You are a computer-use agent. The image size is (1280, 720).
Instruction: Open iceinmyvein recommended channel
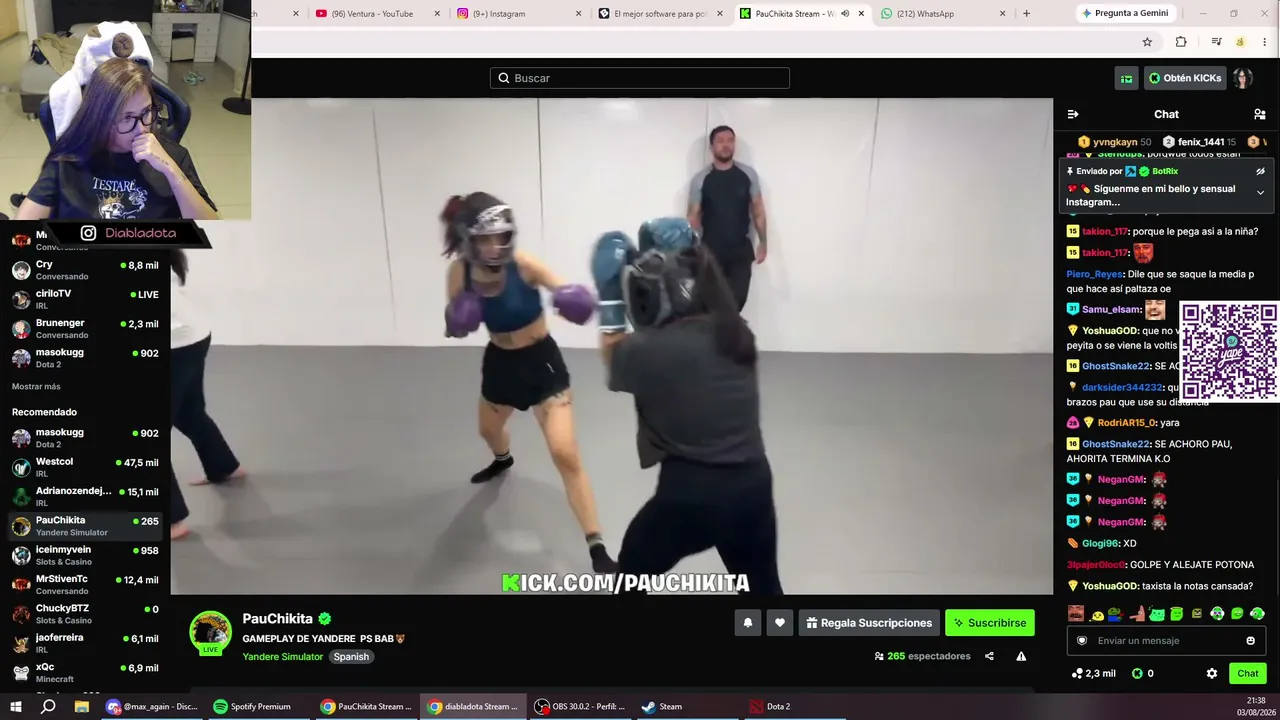(85, 555)
